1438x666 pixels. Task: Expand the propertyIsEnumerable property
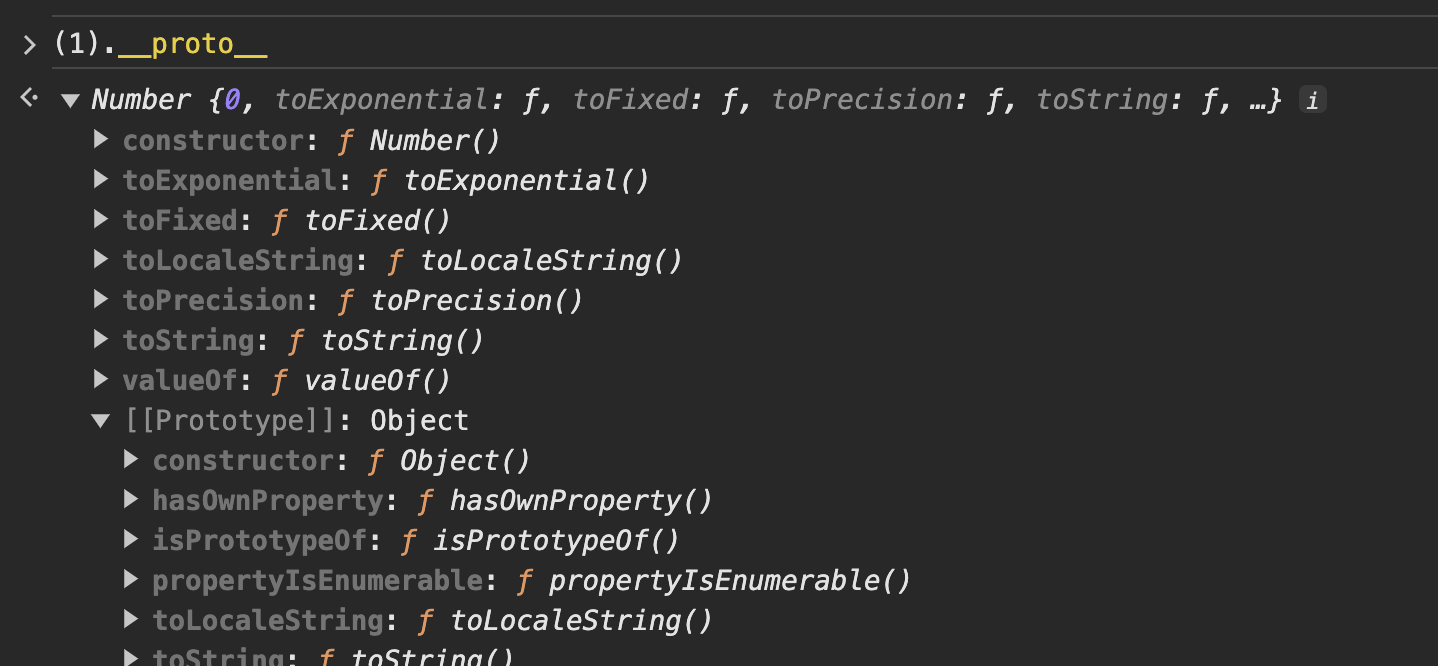(131, 580)
